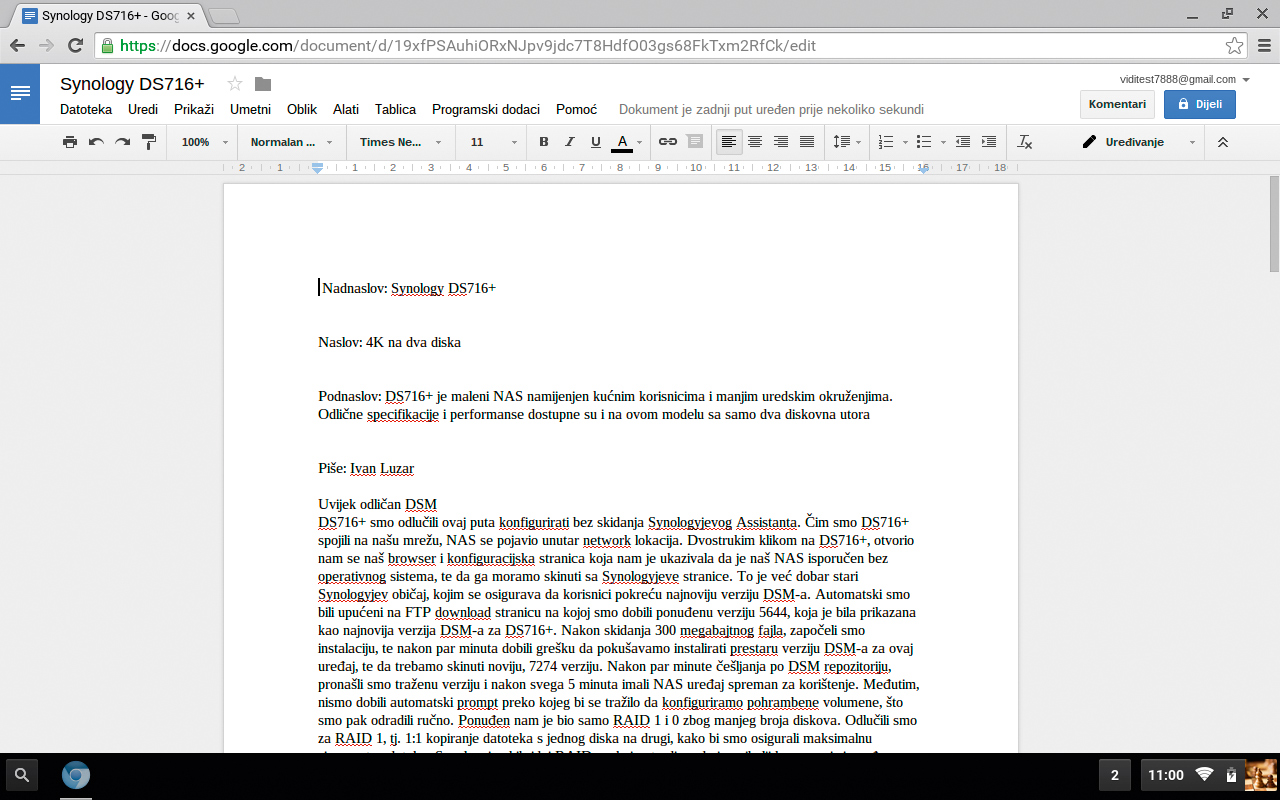Screen dimensions: 1280x800
Task: Click the redo arrow icon
Action: coord(122,142)
